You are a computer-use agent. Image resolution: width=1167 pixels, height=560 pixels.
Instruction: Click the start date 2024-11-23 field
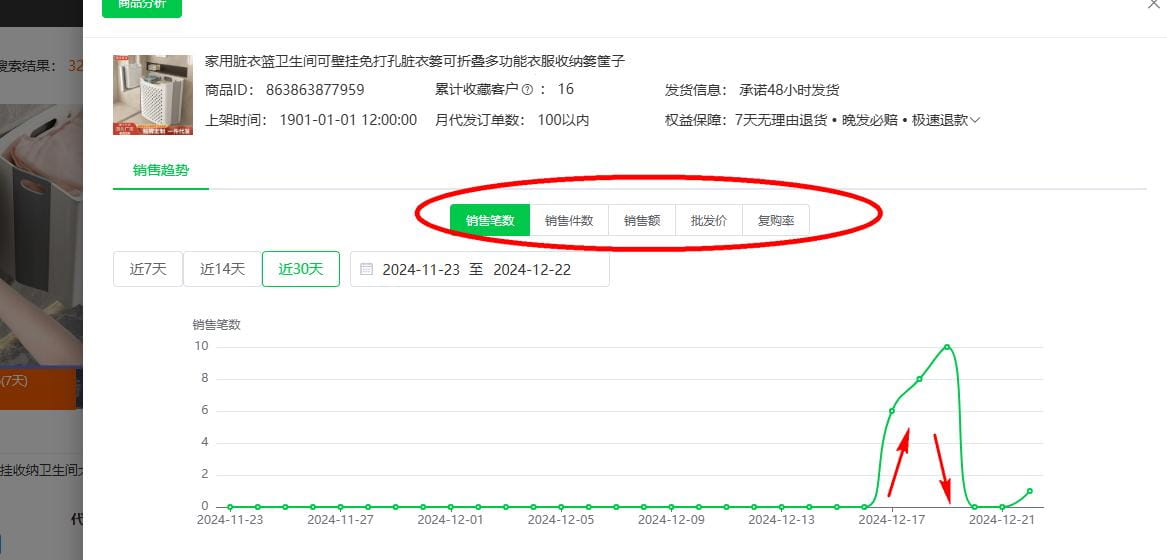pyautogui.click(x=420, y=269)
